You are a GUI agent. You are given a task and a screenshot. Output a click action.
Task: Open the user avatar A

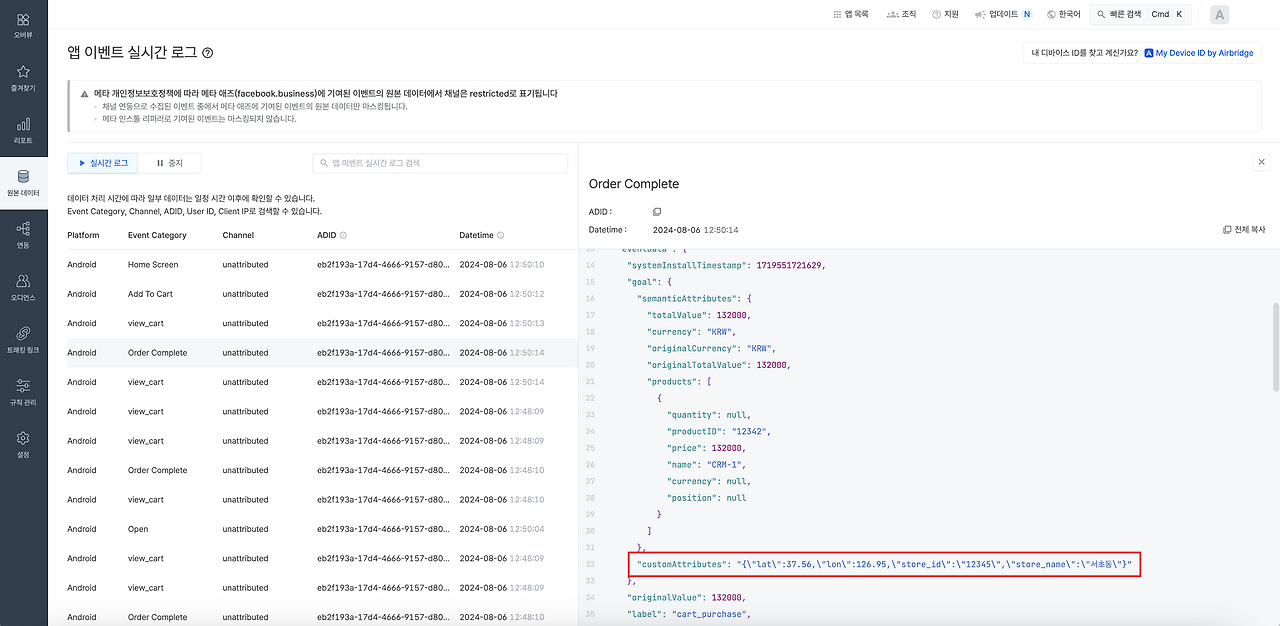point(1219,14)
